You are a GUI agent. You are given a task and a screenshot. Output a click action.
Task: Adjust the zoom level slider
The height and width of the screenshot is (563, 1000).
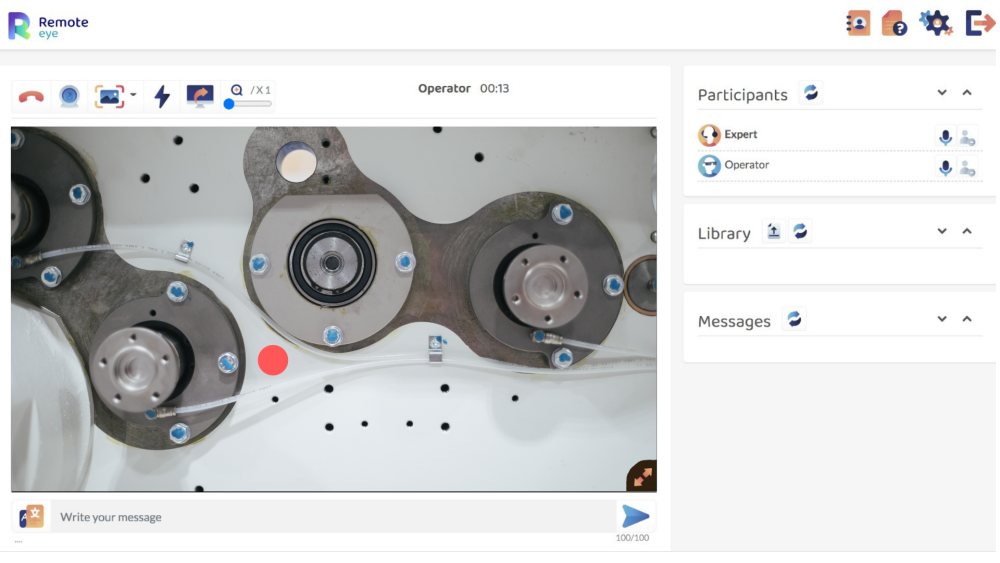pos(247,104)
